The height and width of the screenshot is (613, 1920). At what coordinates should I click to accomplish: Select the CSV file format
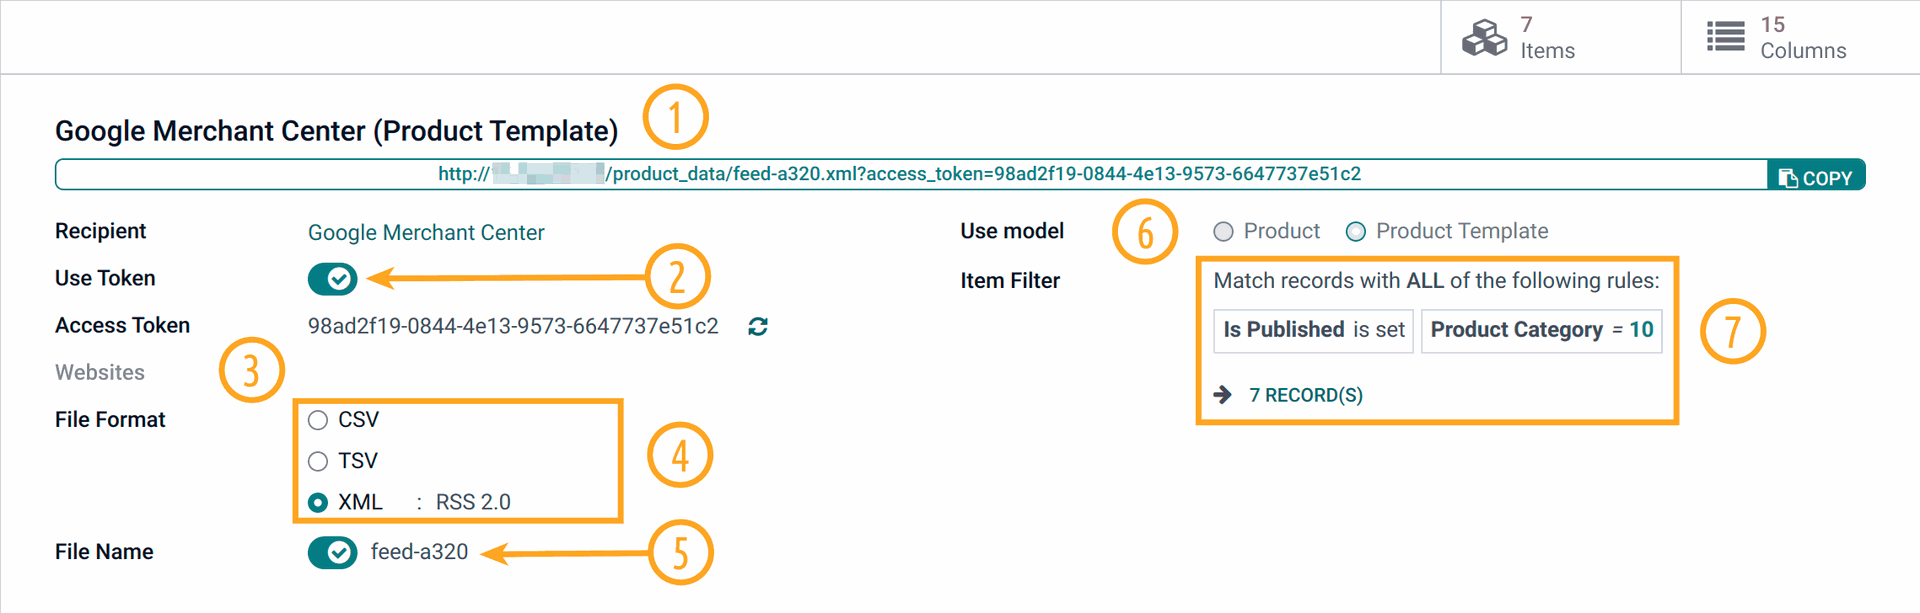click(x=318, y=420)
